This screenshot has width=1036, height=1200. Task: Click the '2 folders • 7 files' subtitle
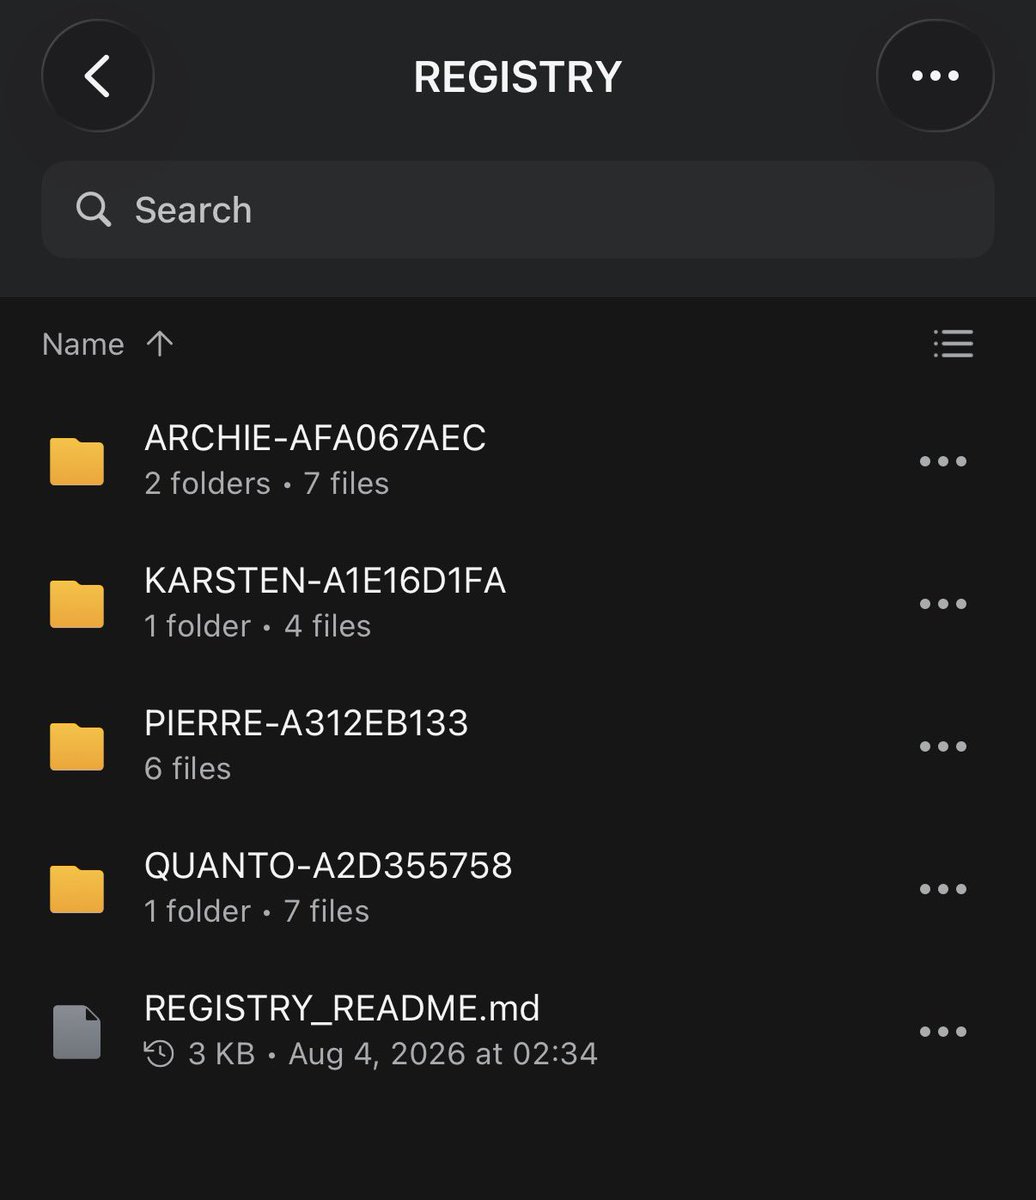pyautogui.click(x=267, y=484)
